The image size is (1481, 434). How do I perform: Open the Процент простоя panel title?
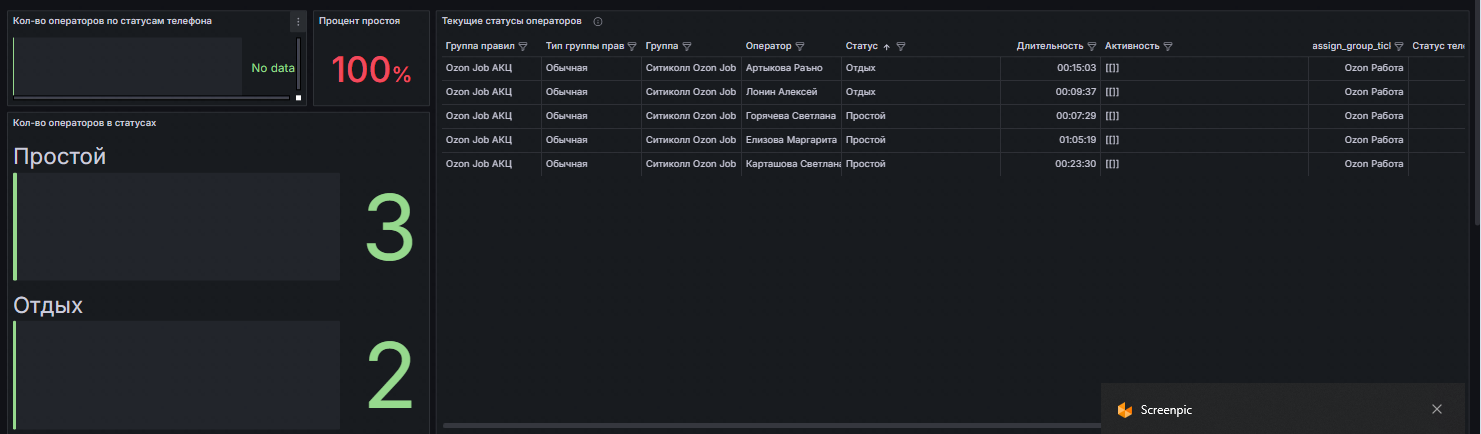[x=359, y=21]
